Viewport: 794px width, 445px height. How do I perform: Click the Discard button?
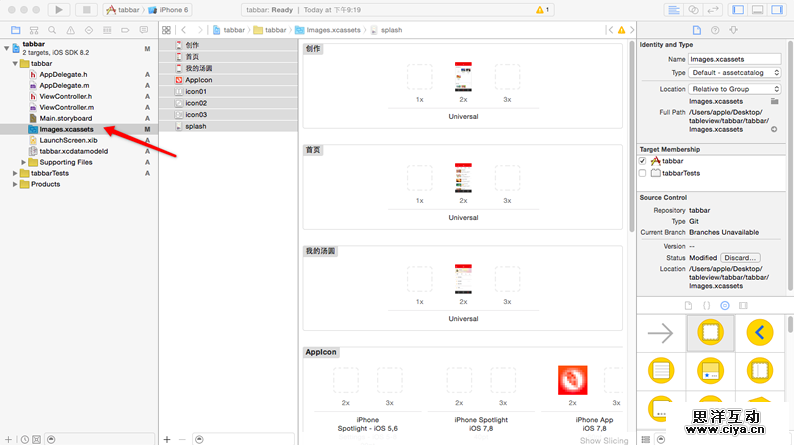pyautogui.click(x=741, y=258)
